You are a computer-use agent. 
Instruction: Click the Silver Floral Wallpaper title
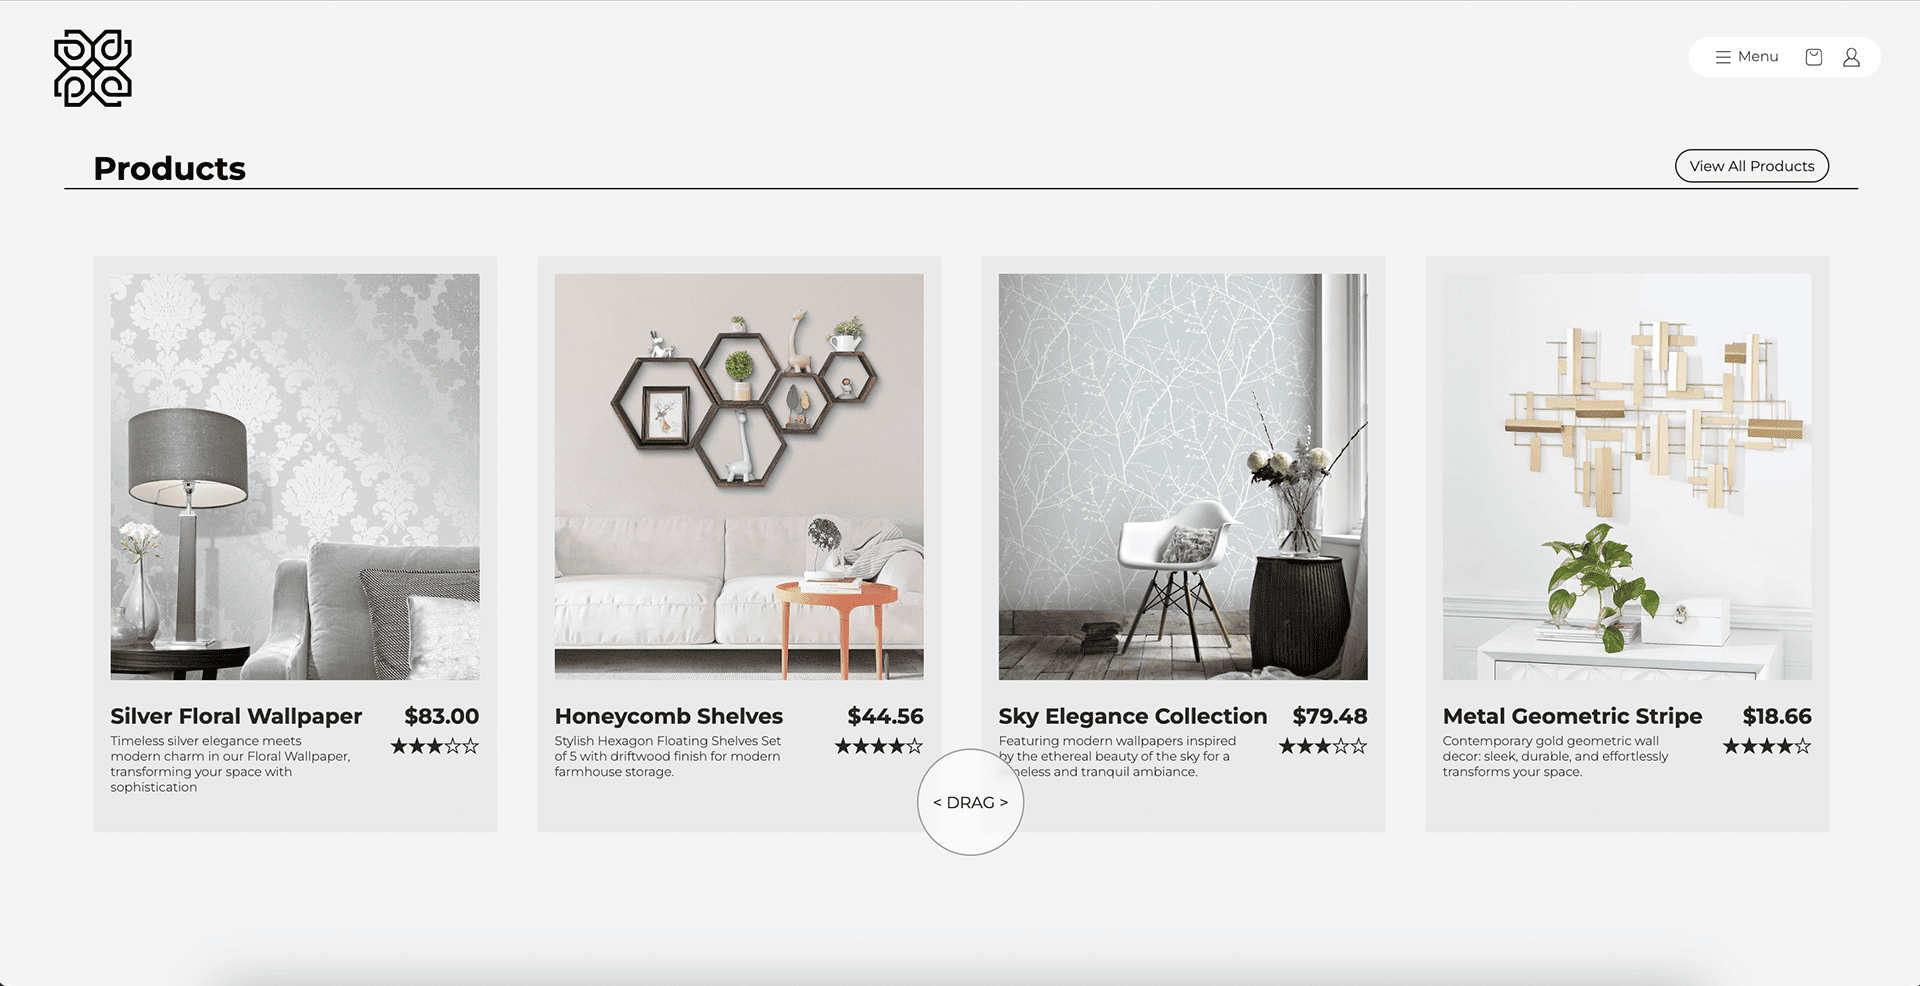(x=236, y=716)
